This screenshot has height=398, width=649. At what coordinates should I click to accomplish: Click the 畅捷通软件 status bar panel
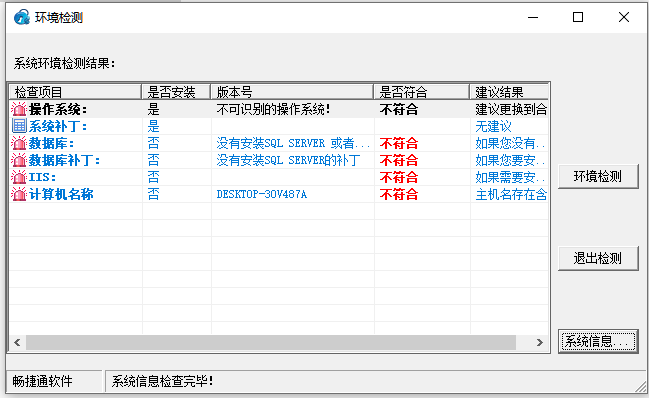point(54,381)
